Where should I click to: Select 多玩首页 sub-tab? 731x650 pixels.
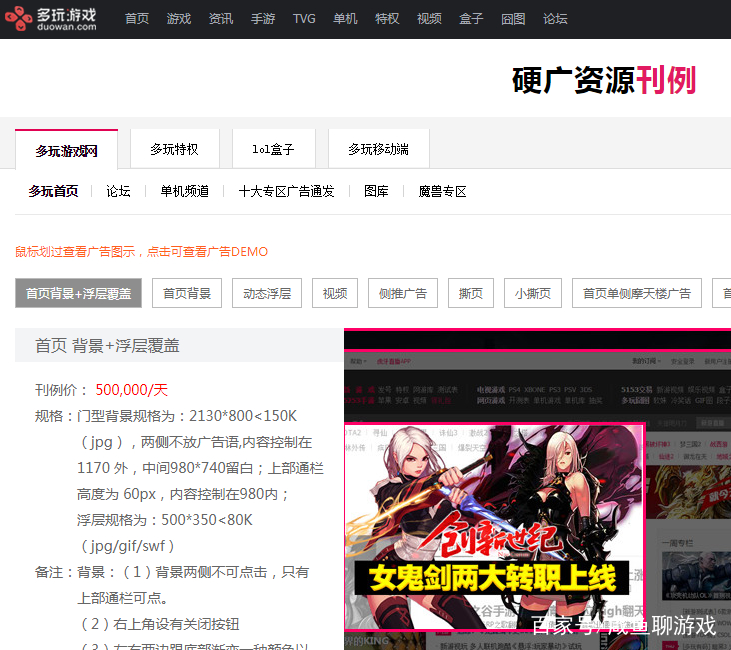(x=53, y=191)
